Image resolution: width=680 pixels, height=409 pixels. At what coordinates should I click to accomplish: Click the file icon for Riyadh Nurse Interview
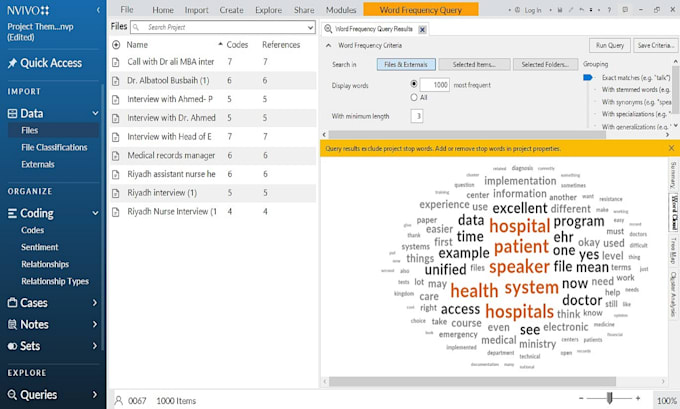point(116,212)
